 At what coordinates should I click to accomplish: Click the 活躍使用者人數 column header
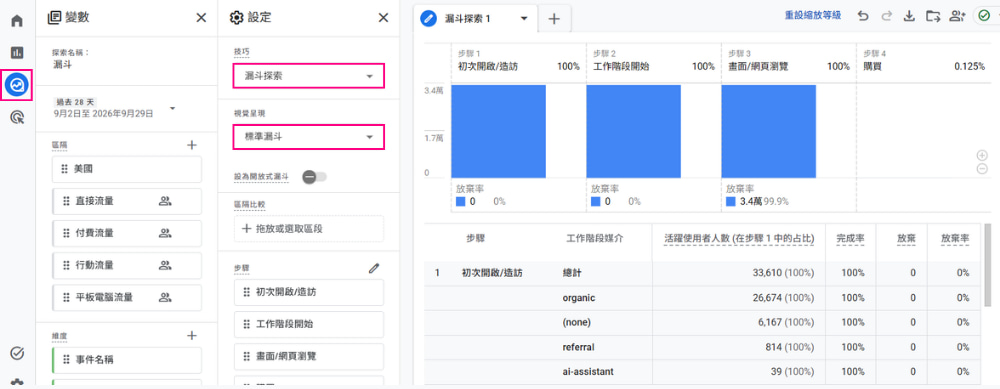(739, 238)
